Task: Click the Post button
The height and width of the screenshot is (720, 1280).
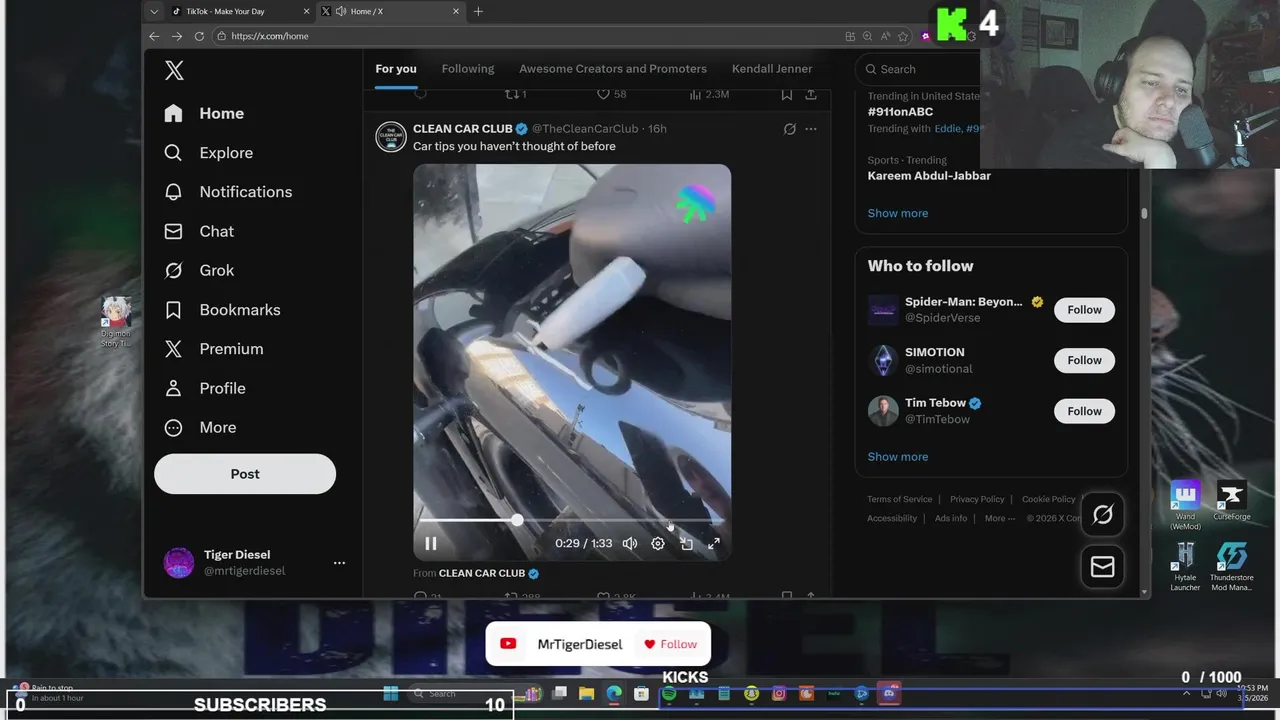Action: point(245,474)
